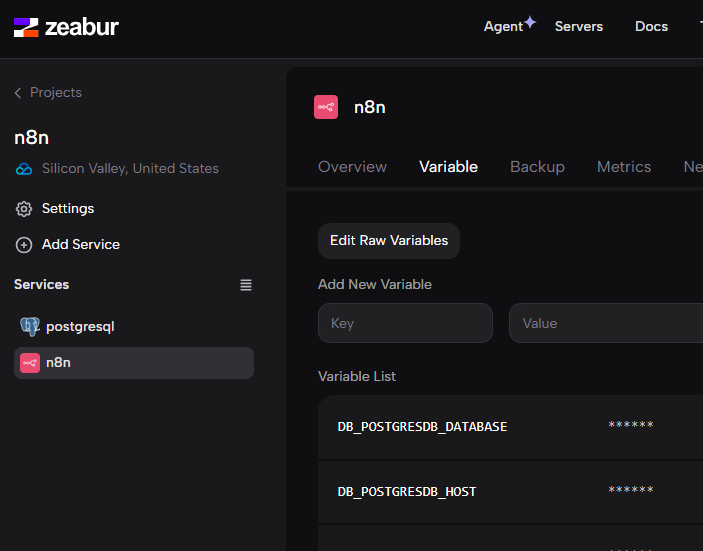
Task: Click the n8n icon in sidebar
Action: coord(30,363)
